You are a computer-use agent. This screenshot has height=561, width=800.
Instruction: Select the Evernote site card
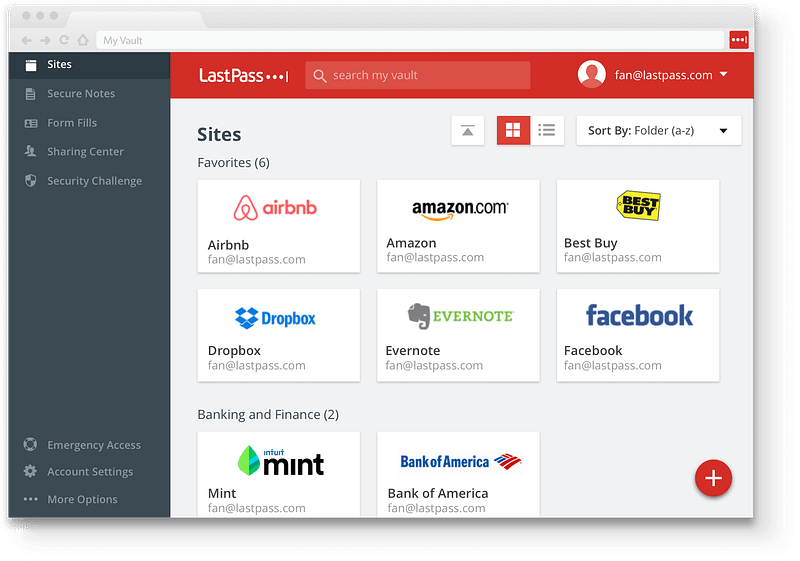pos(458,335)
